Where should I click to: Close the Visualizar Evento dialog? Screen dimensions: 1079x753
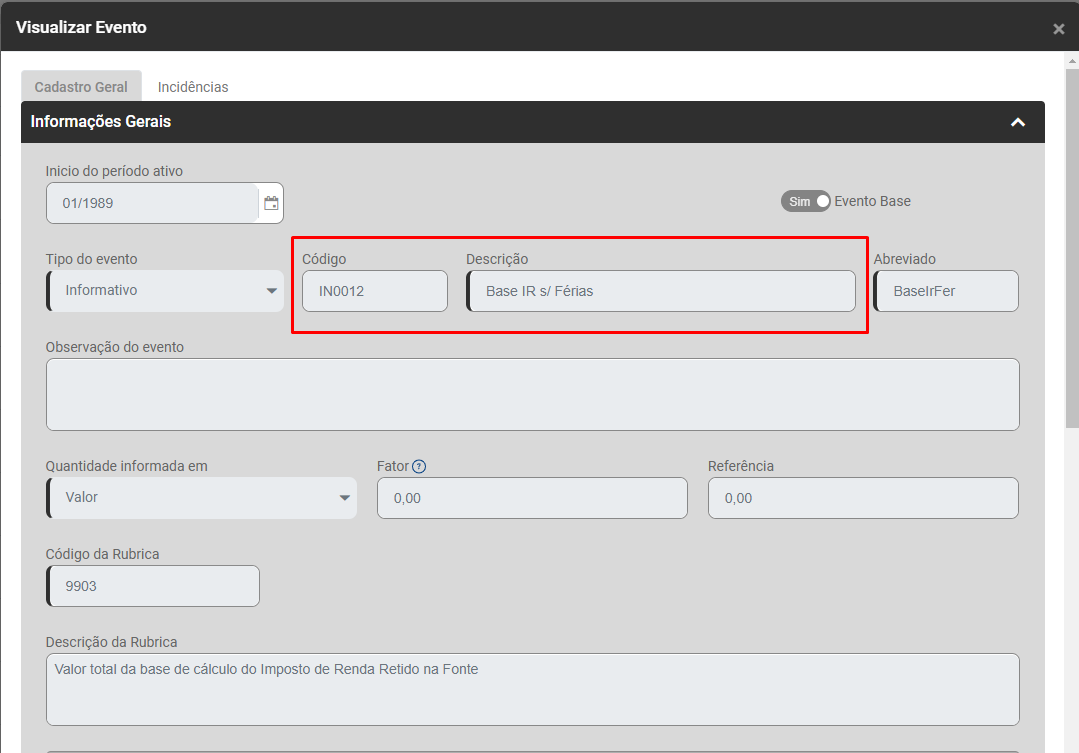[x=1058, y=29]
